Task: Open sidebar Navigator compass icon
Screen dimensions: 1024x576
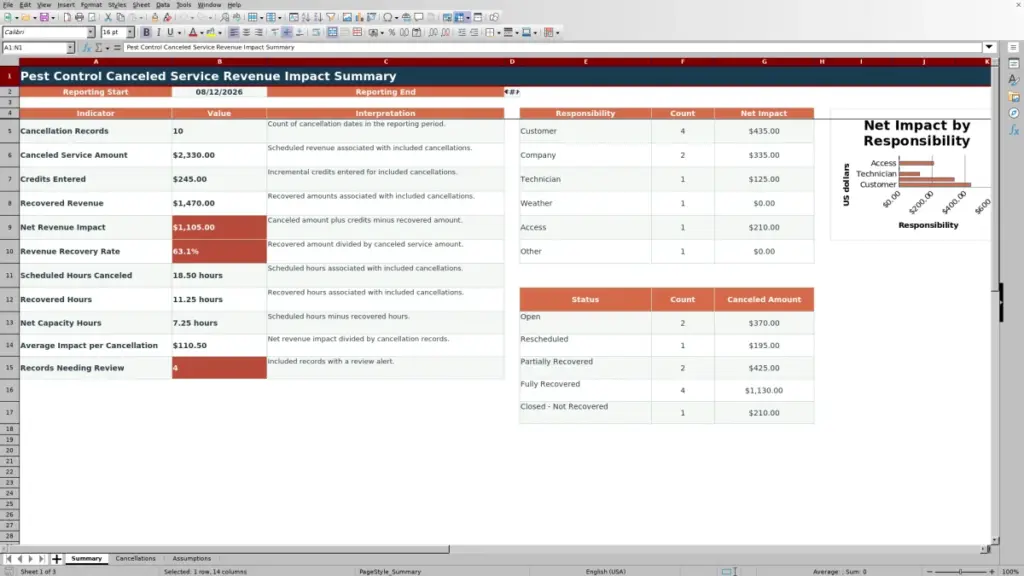Action: click(1014, 113)
